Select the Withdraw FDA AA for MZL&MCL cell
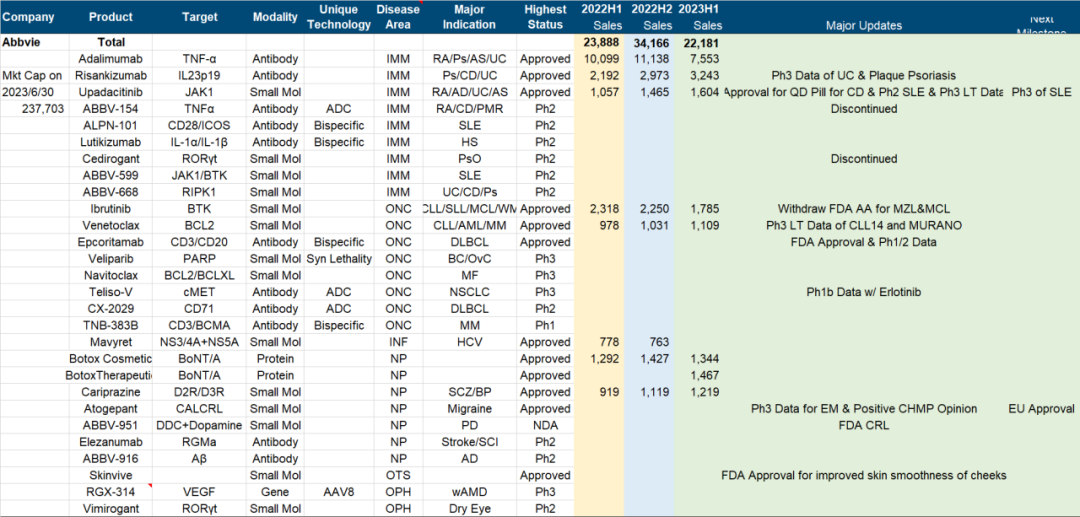 (x=864, y=209)
